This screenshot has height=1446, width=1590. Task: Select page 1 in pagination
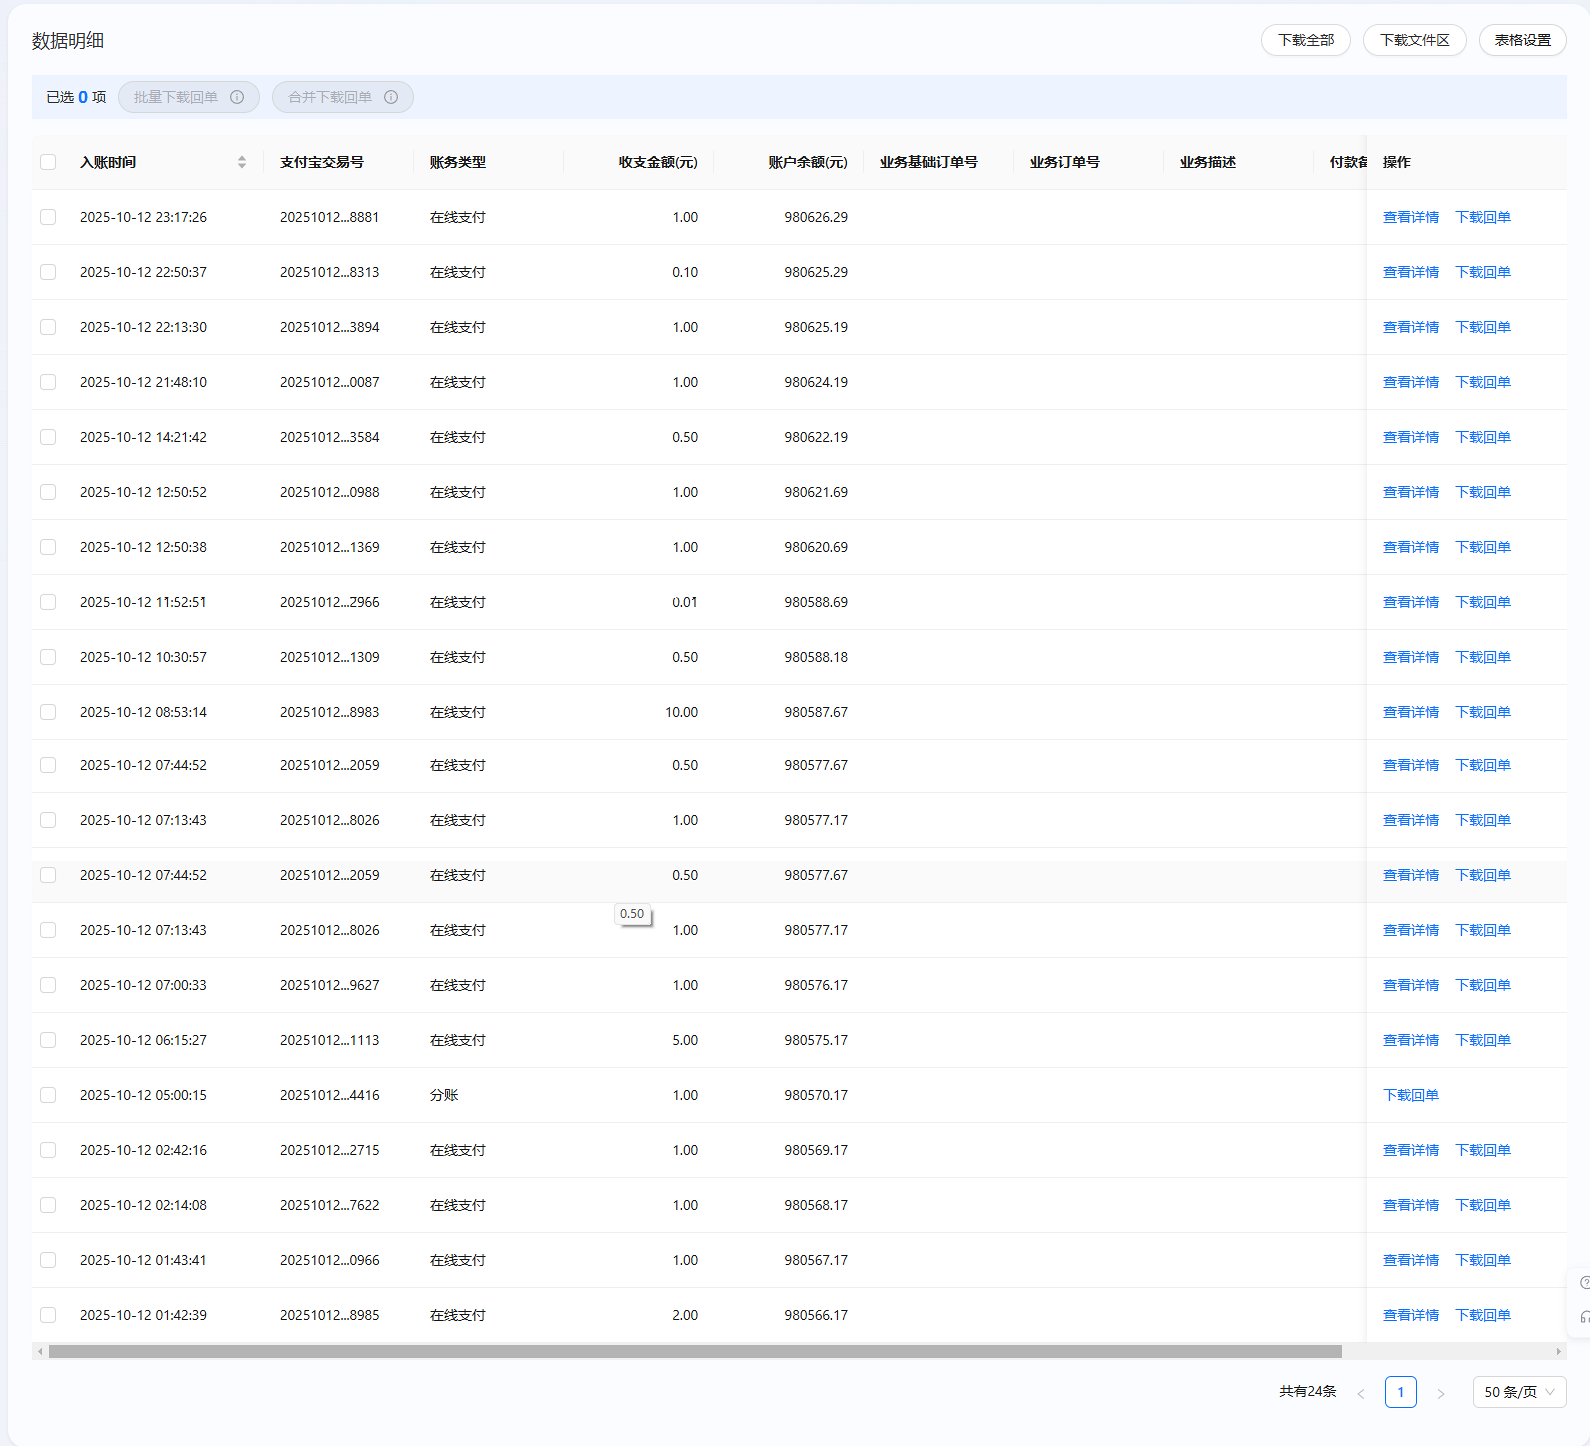pos(1400,1392)
